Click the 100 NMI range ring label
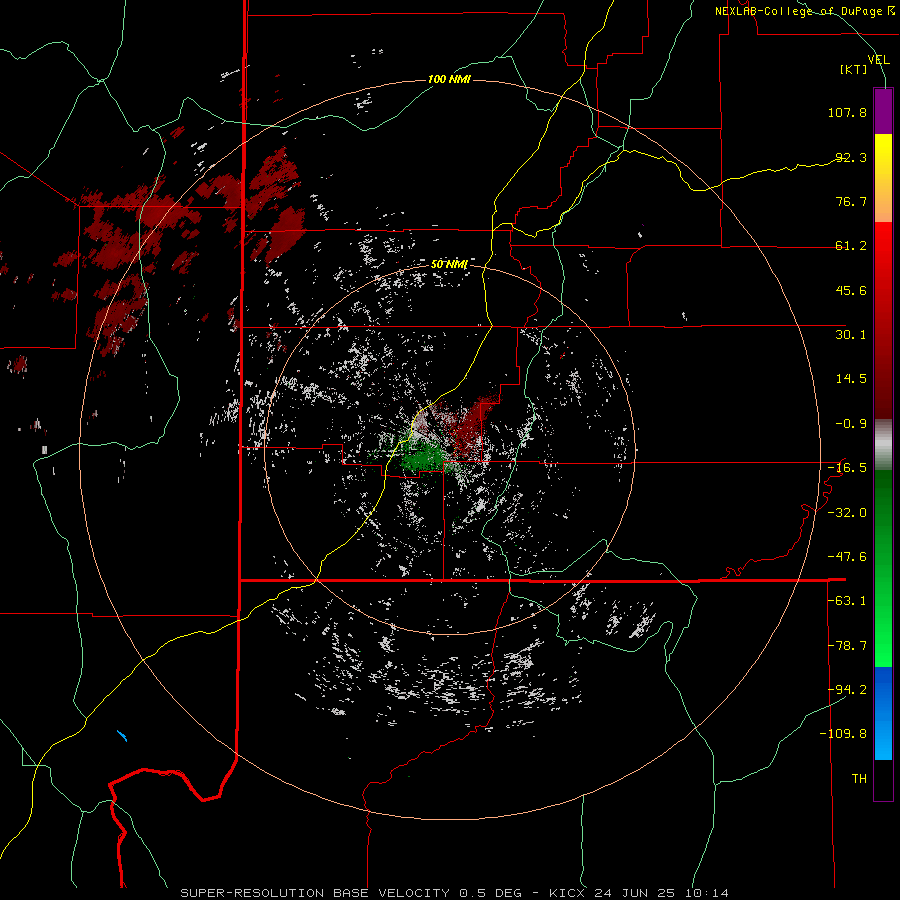The width and height of the screenshot is (900, 900). point(449,79)
